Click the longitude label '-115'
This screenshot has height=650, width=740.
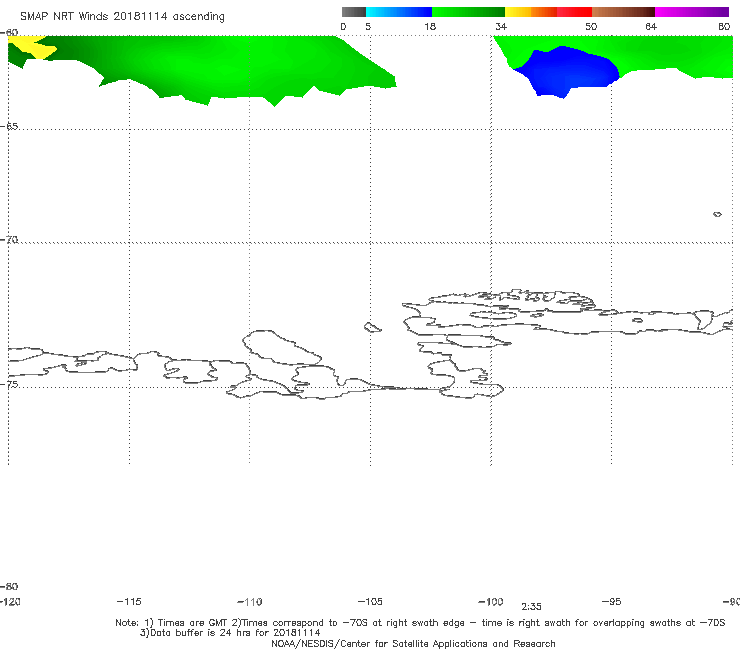click(x=129, y=601)
